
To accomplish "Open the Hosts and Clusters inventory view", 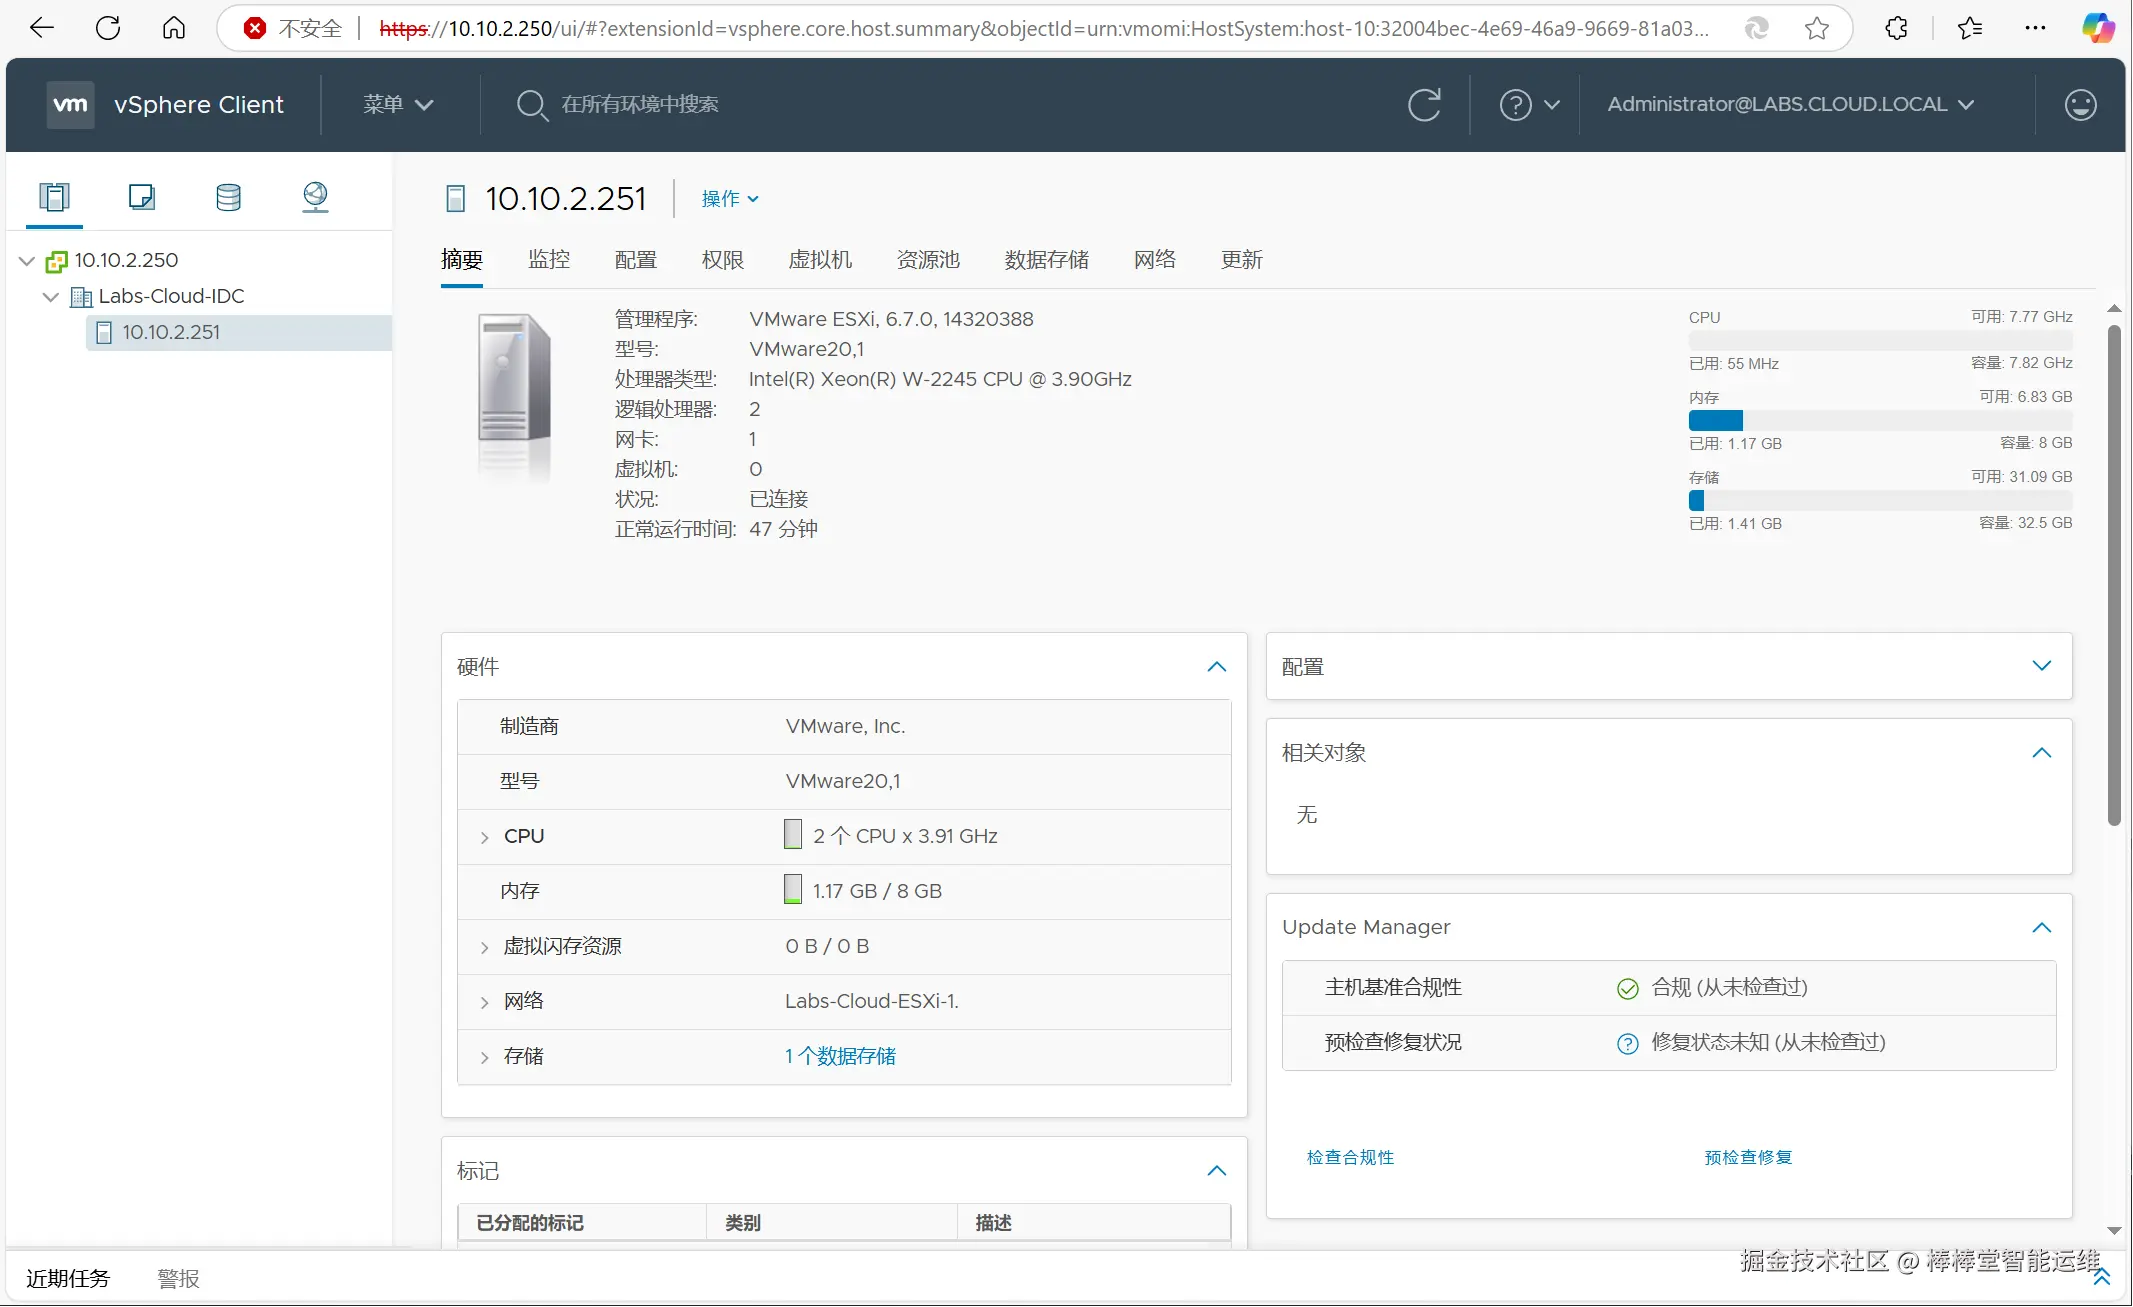I will pyautogui.click(x=54, y=197).
